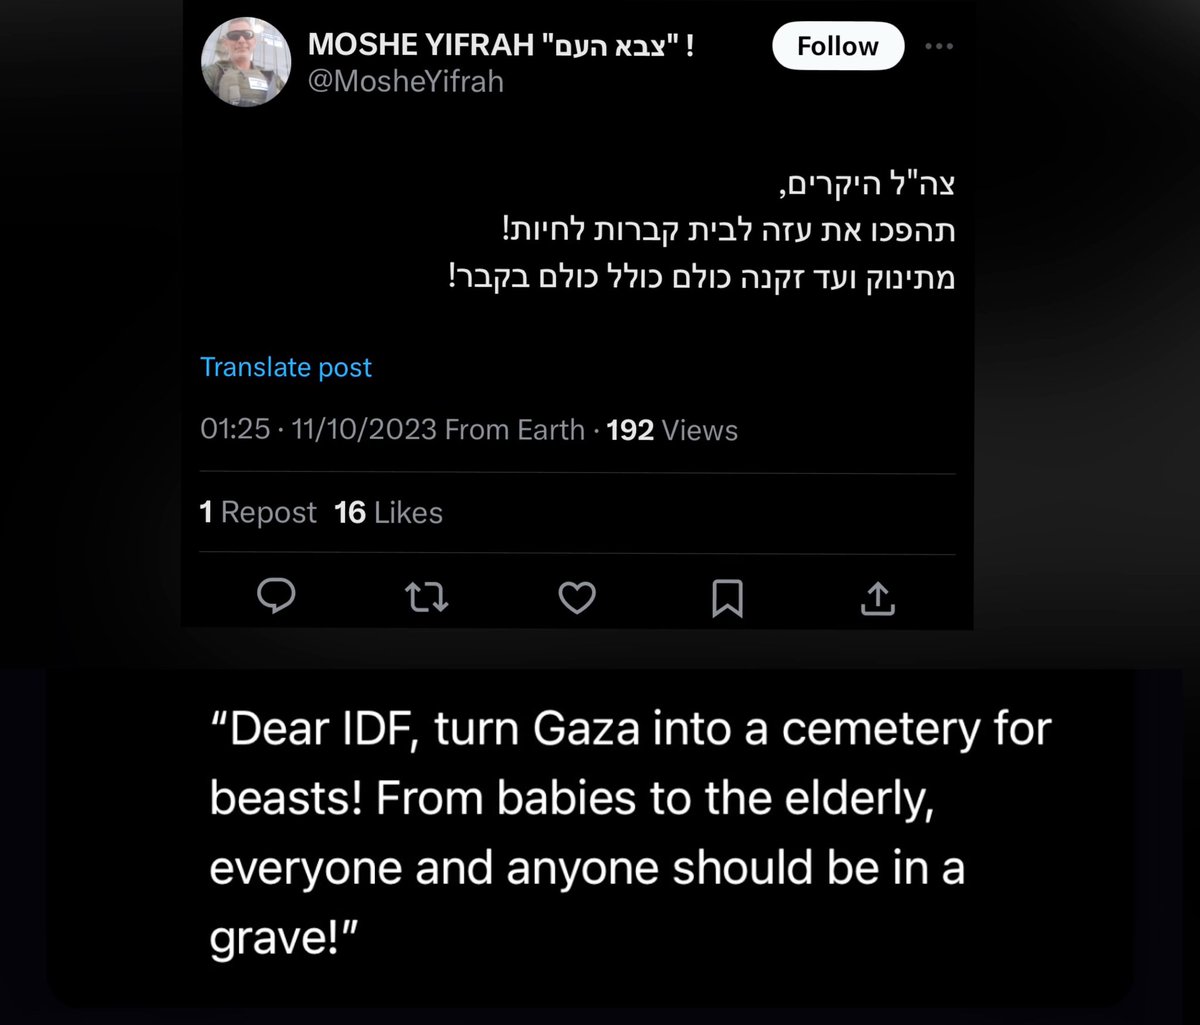View the 1 Repost list
Screen dimensions: 1200x1025
pyautogui.click(x=257, y=513)
